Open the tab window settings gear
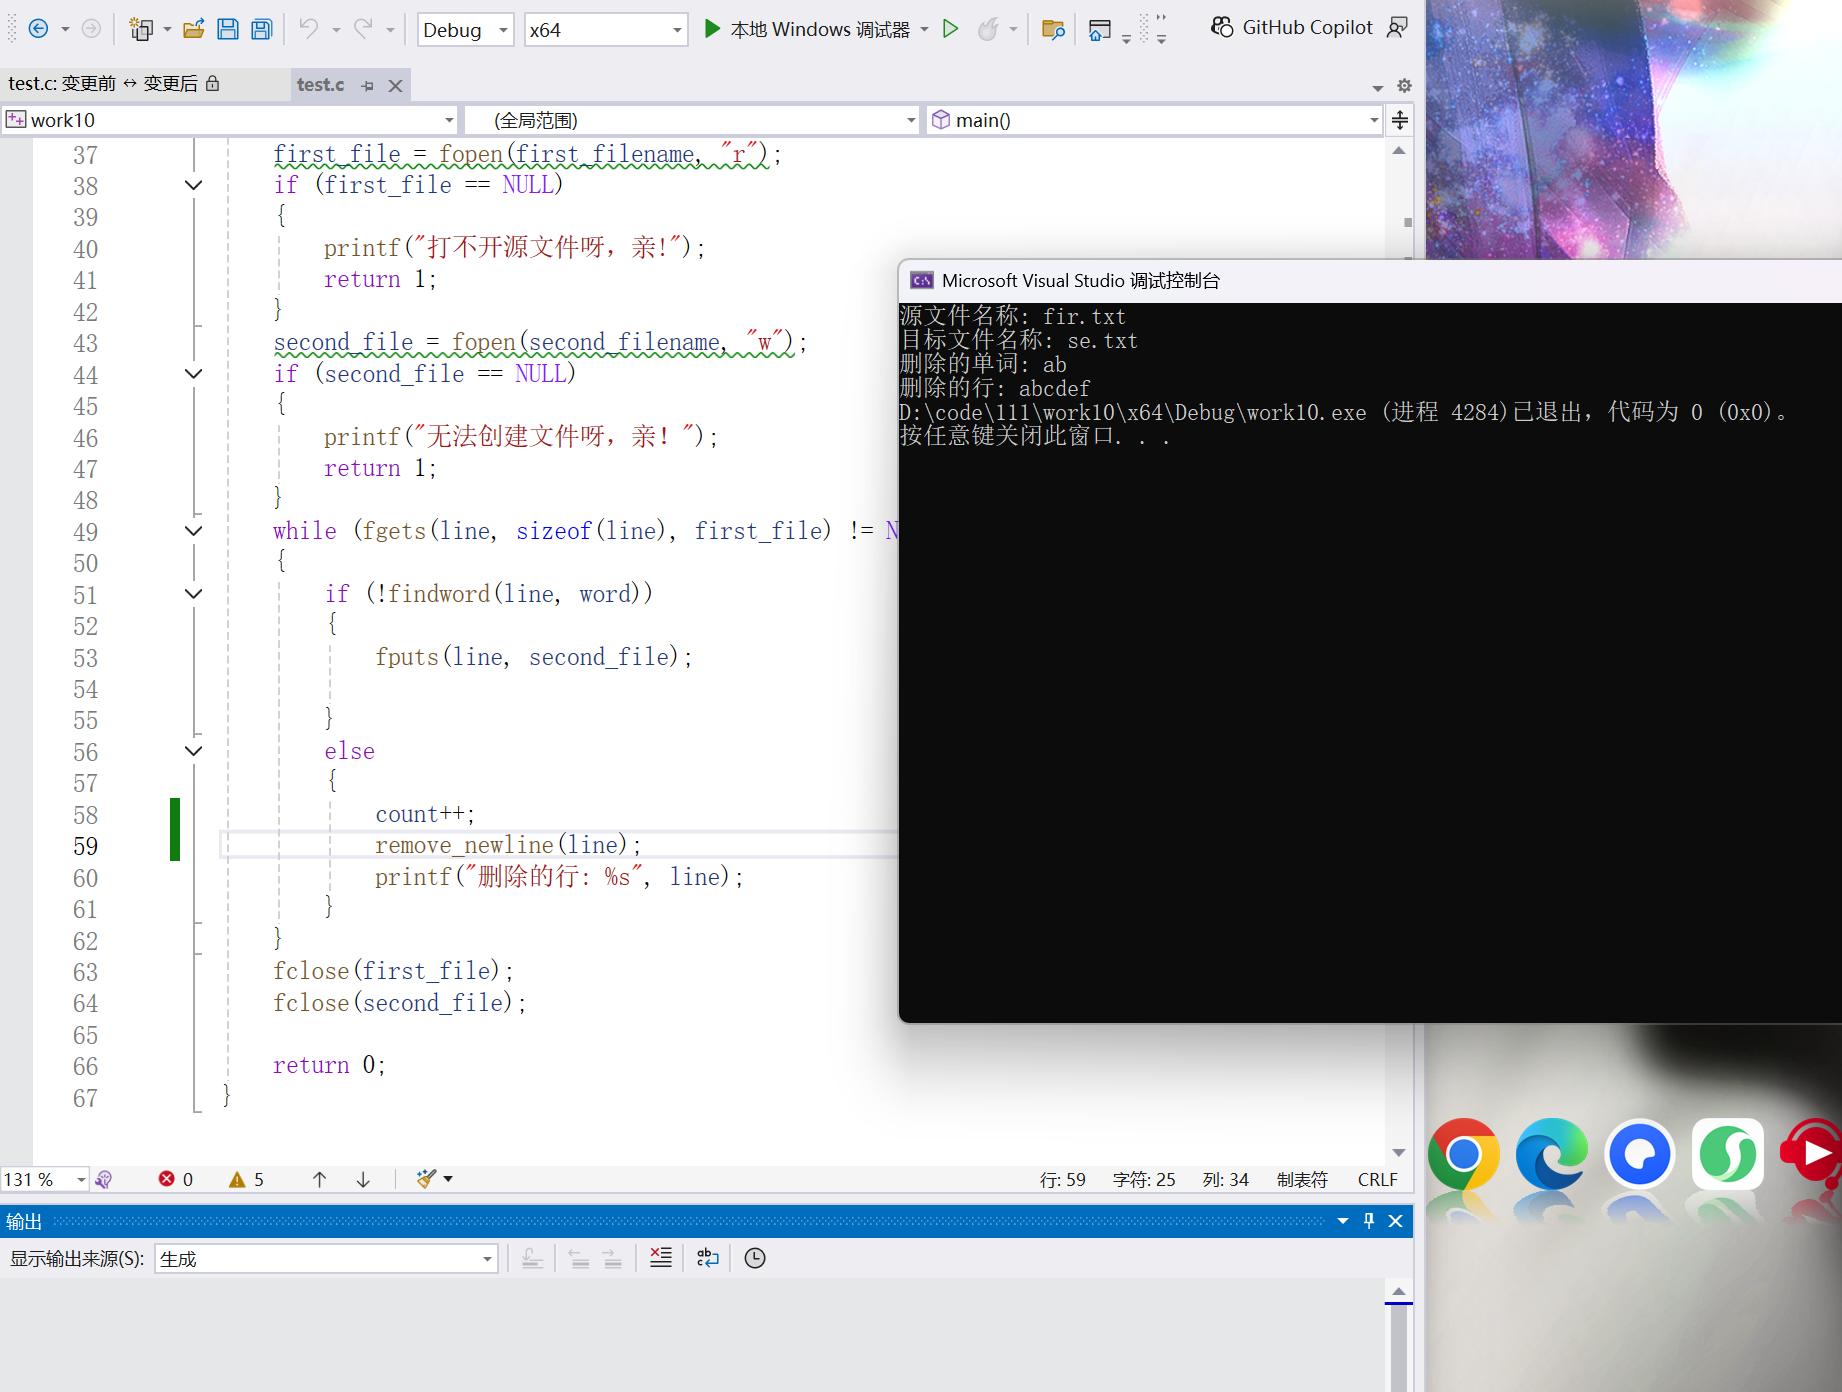Screen dimensions: 1842x1392 (1404, 86)
